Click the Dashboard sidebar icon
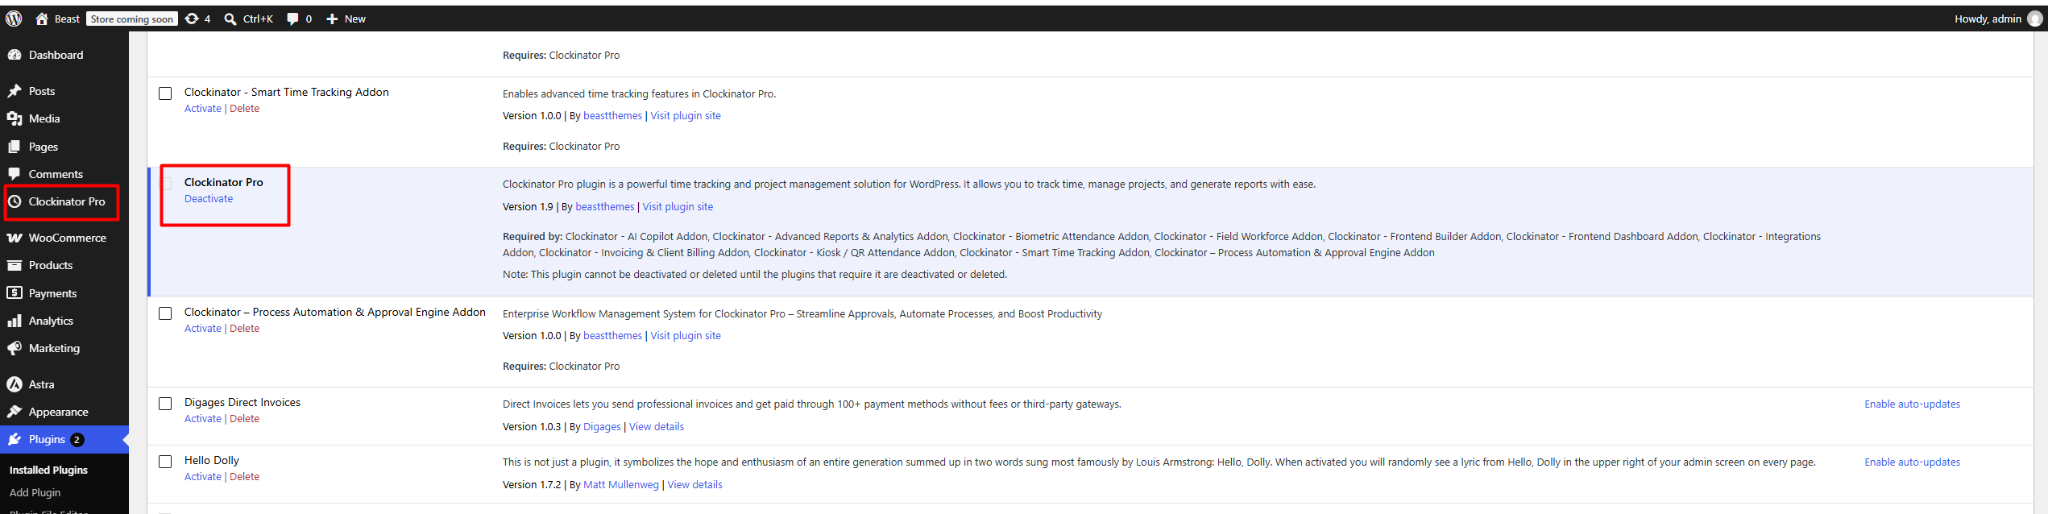 pyautogui.click(x=14, y=55)
